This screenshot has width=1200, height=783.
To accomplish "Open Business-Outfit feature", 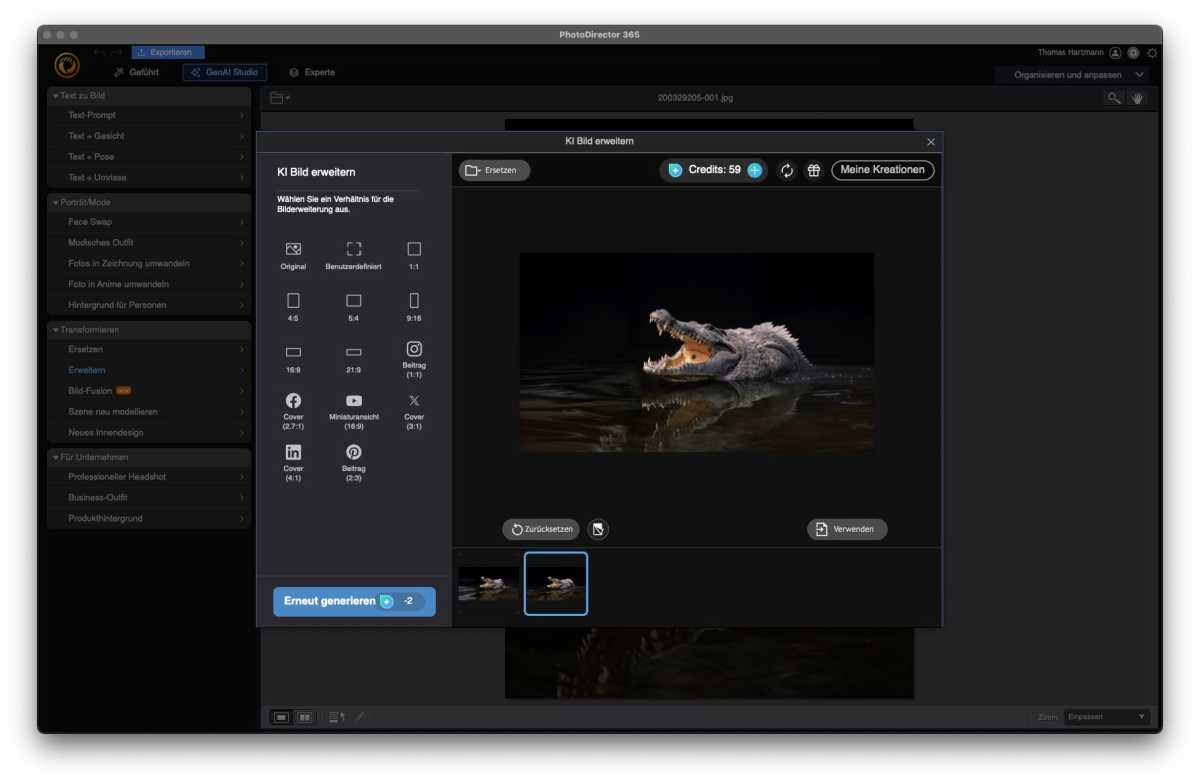I will pyautogui.click(x=149, y=498).
